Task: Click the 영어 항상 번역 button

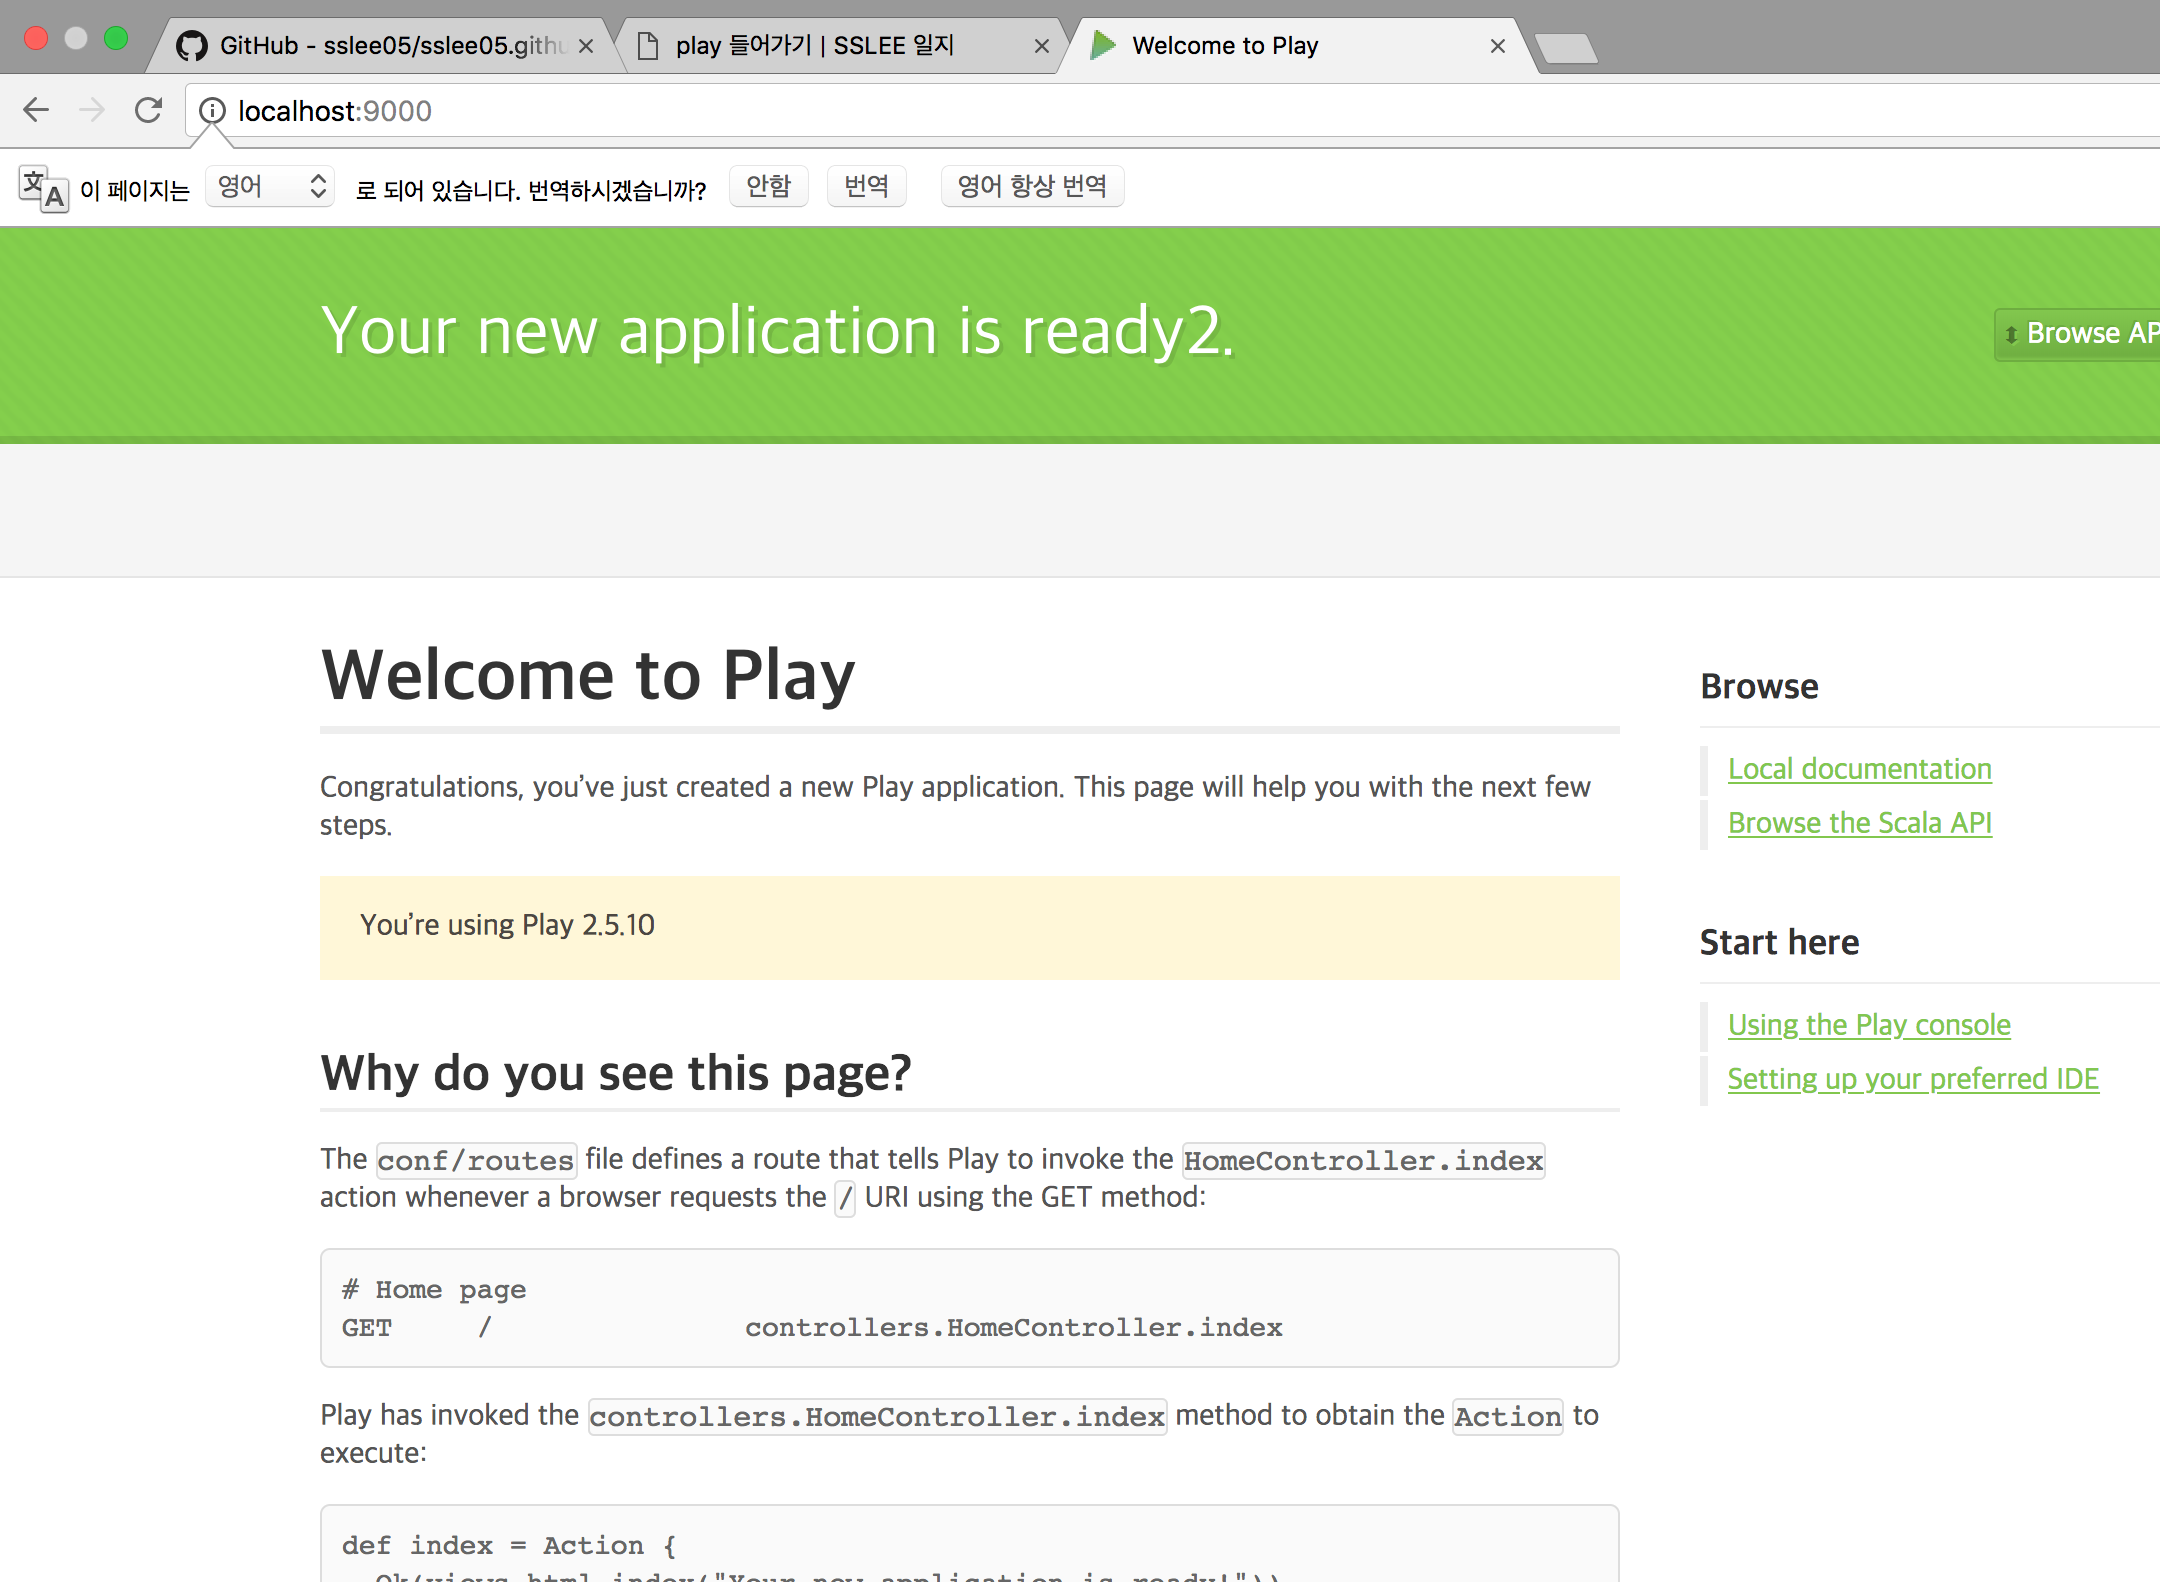Action: (1032, 186)
